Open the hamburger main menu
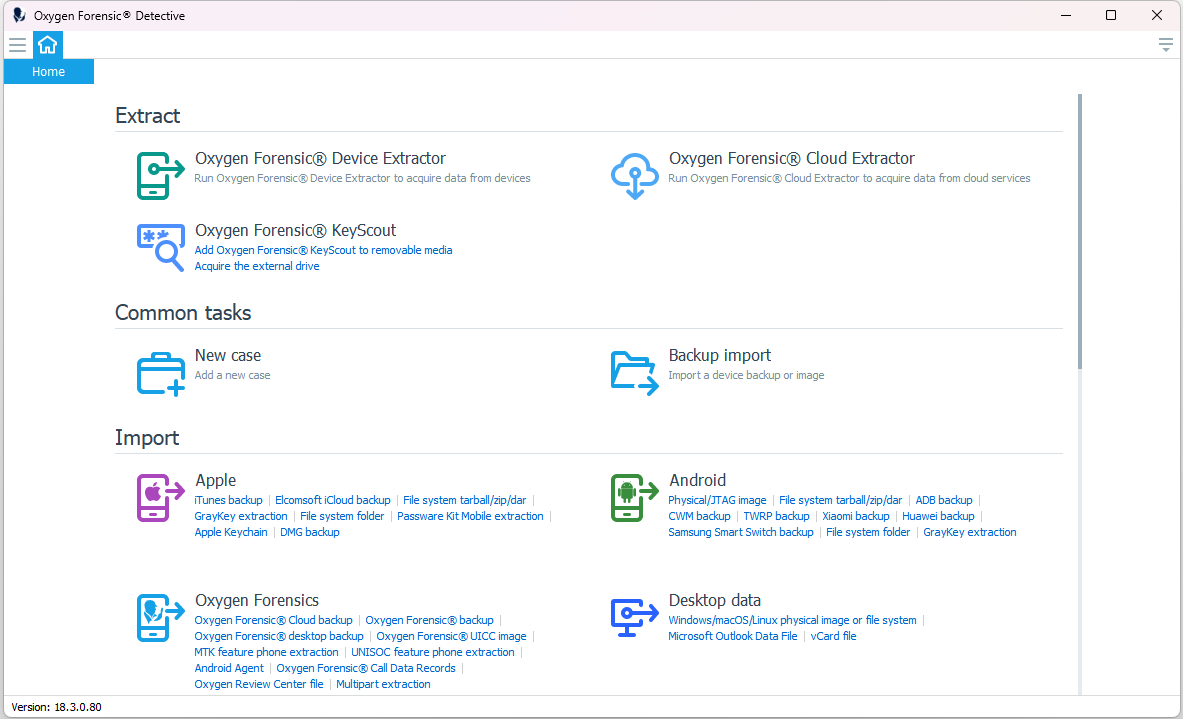Image resolution: width=1183 pixels, height=719 pixels. pyautogui.click(x=17, y=45)
